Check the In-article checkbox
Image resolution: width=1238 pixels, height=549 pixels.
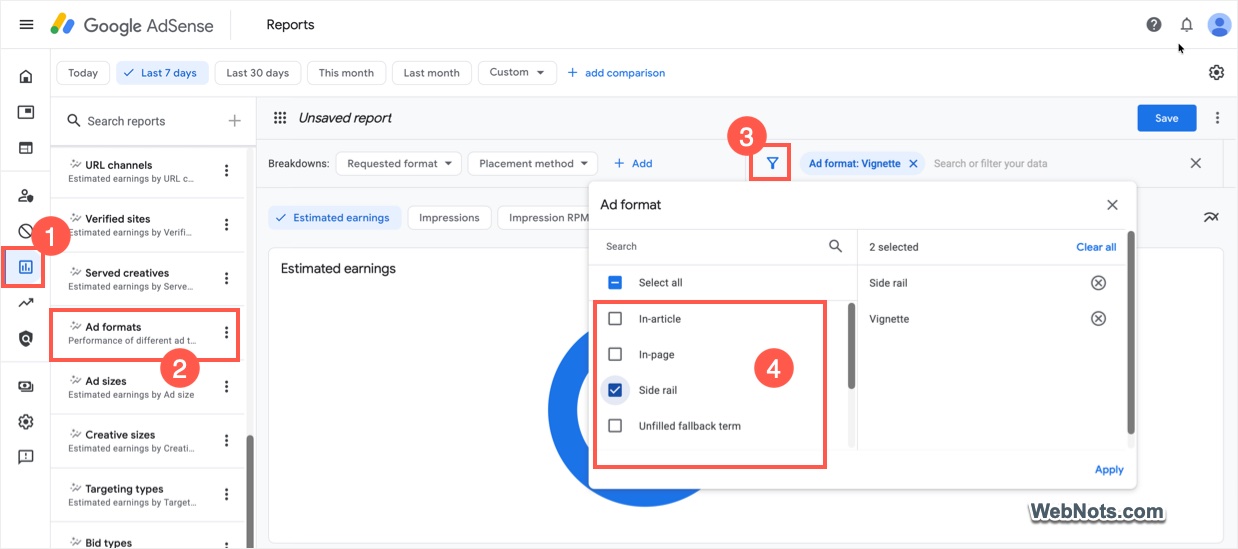pyautogui.click(x=615, y=319)
